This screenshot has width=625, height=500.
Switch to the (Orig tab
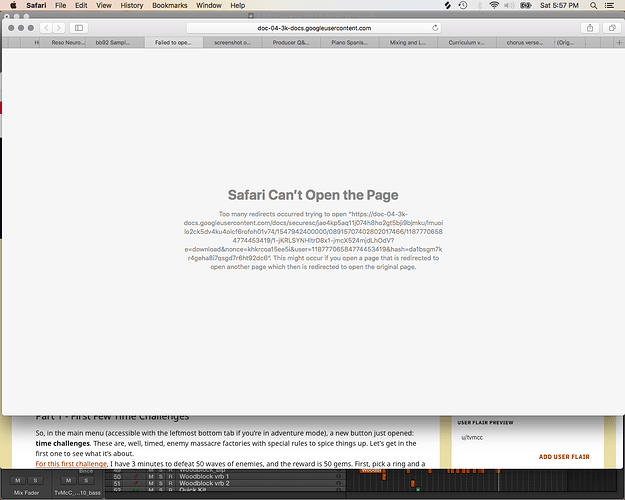570,42
